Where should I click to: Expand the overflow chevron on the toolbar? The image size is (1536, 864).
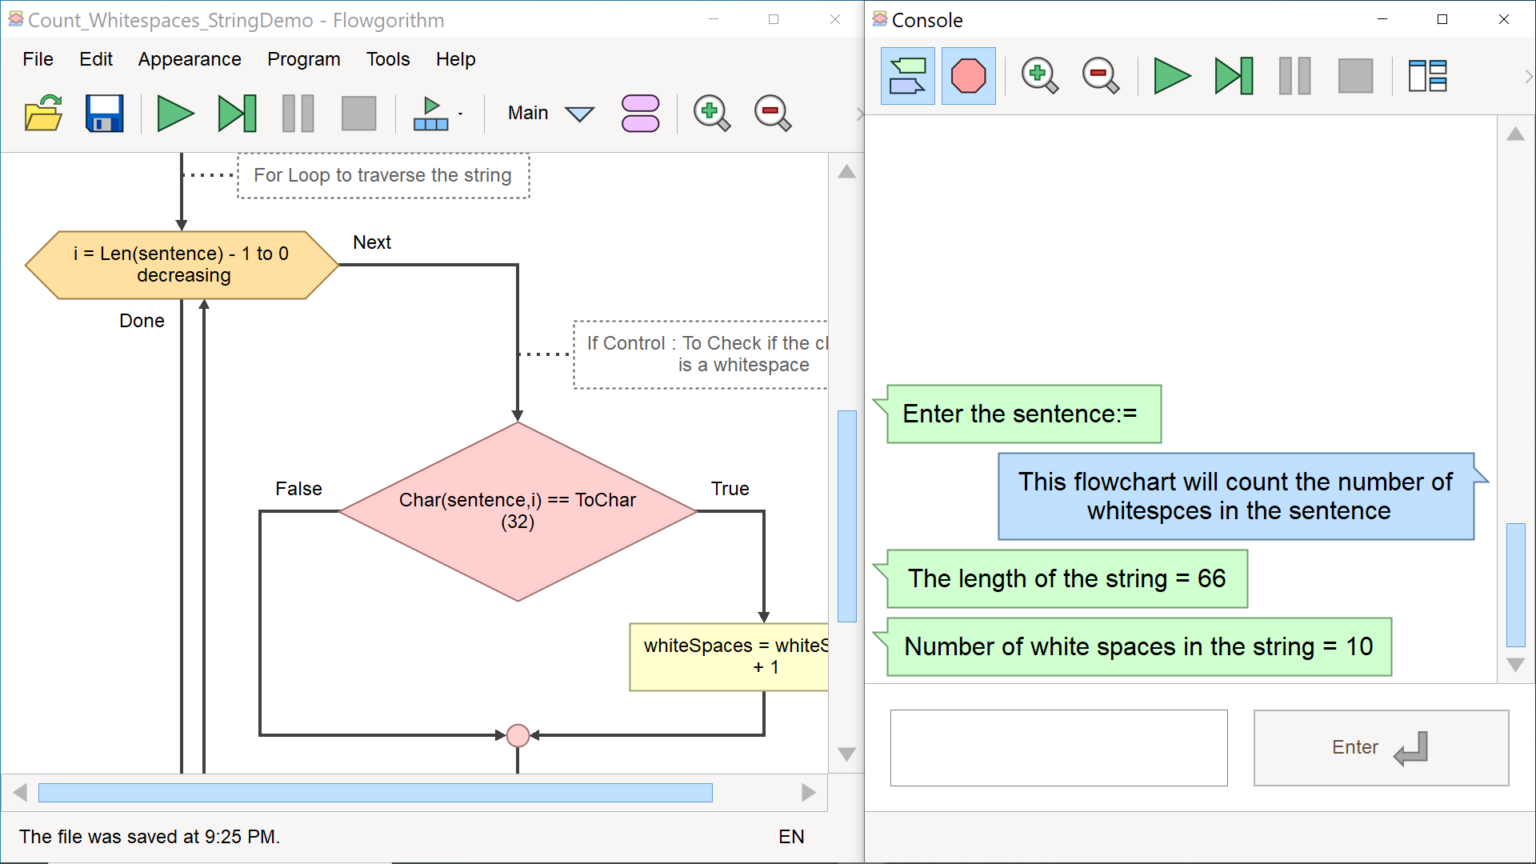[860, 113]
